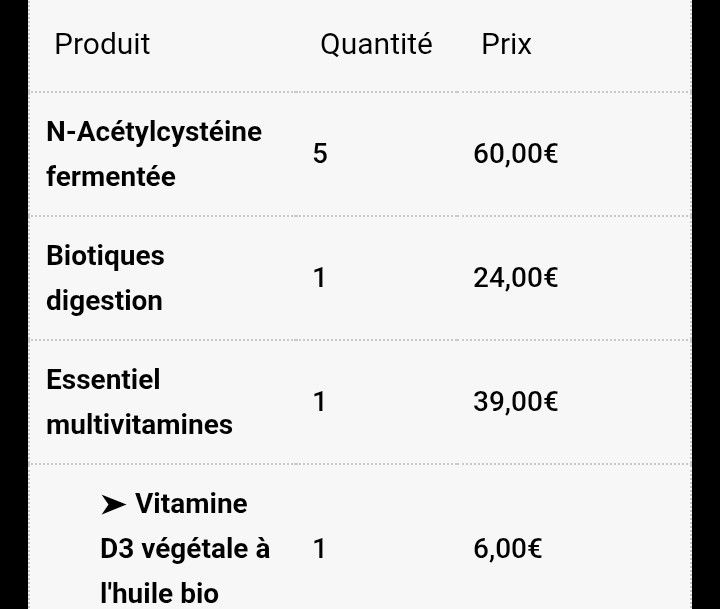
Task: Click the arrow icon before Vitamine D3
Action: [113, 504]
